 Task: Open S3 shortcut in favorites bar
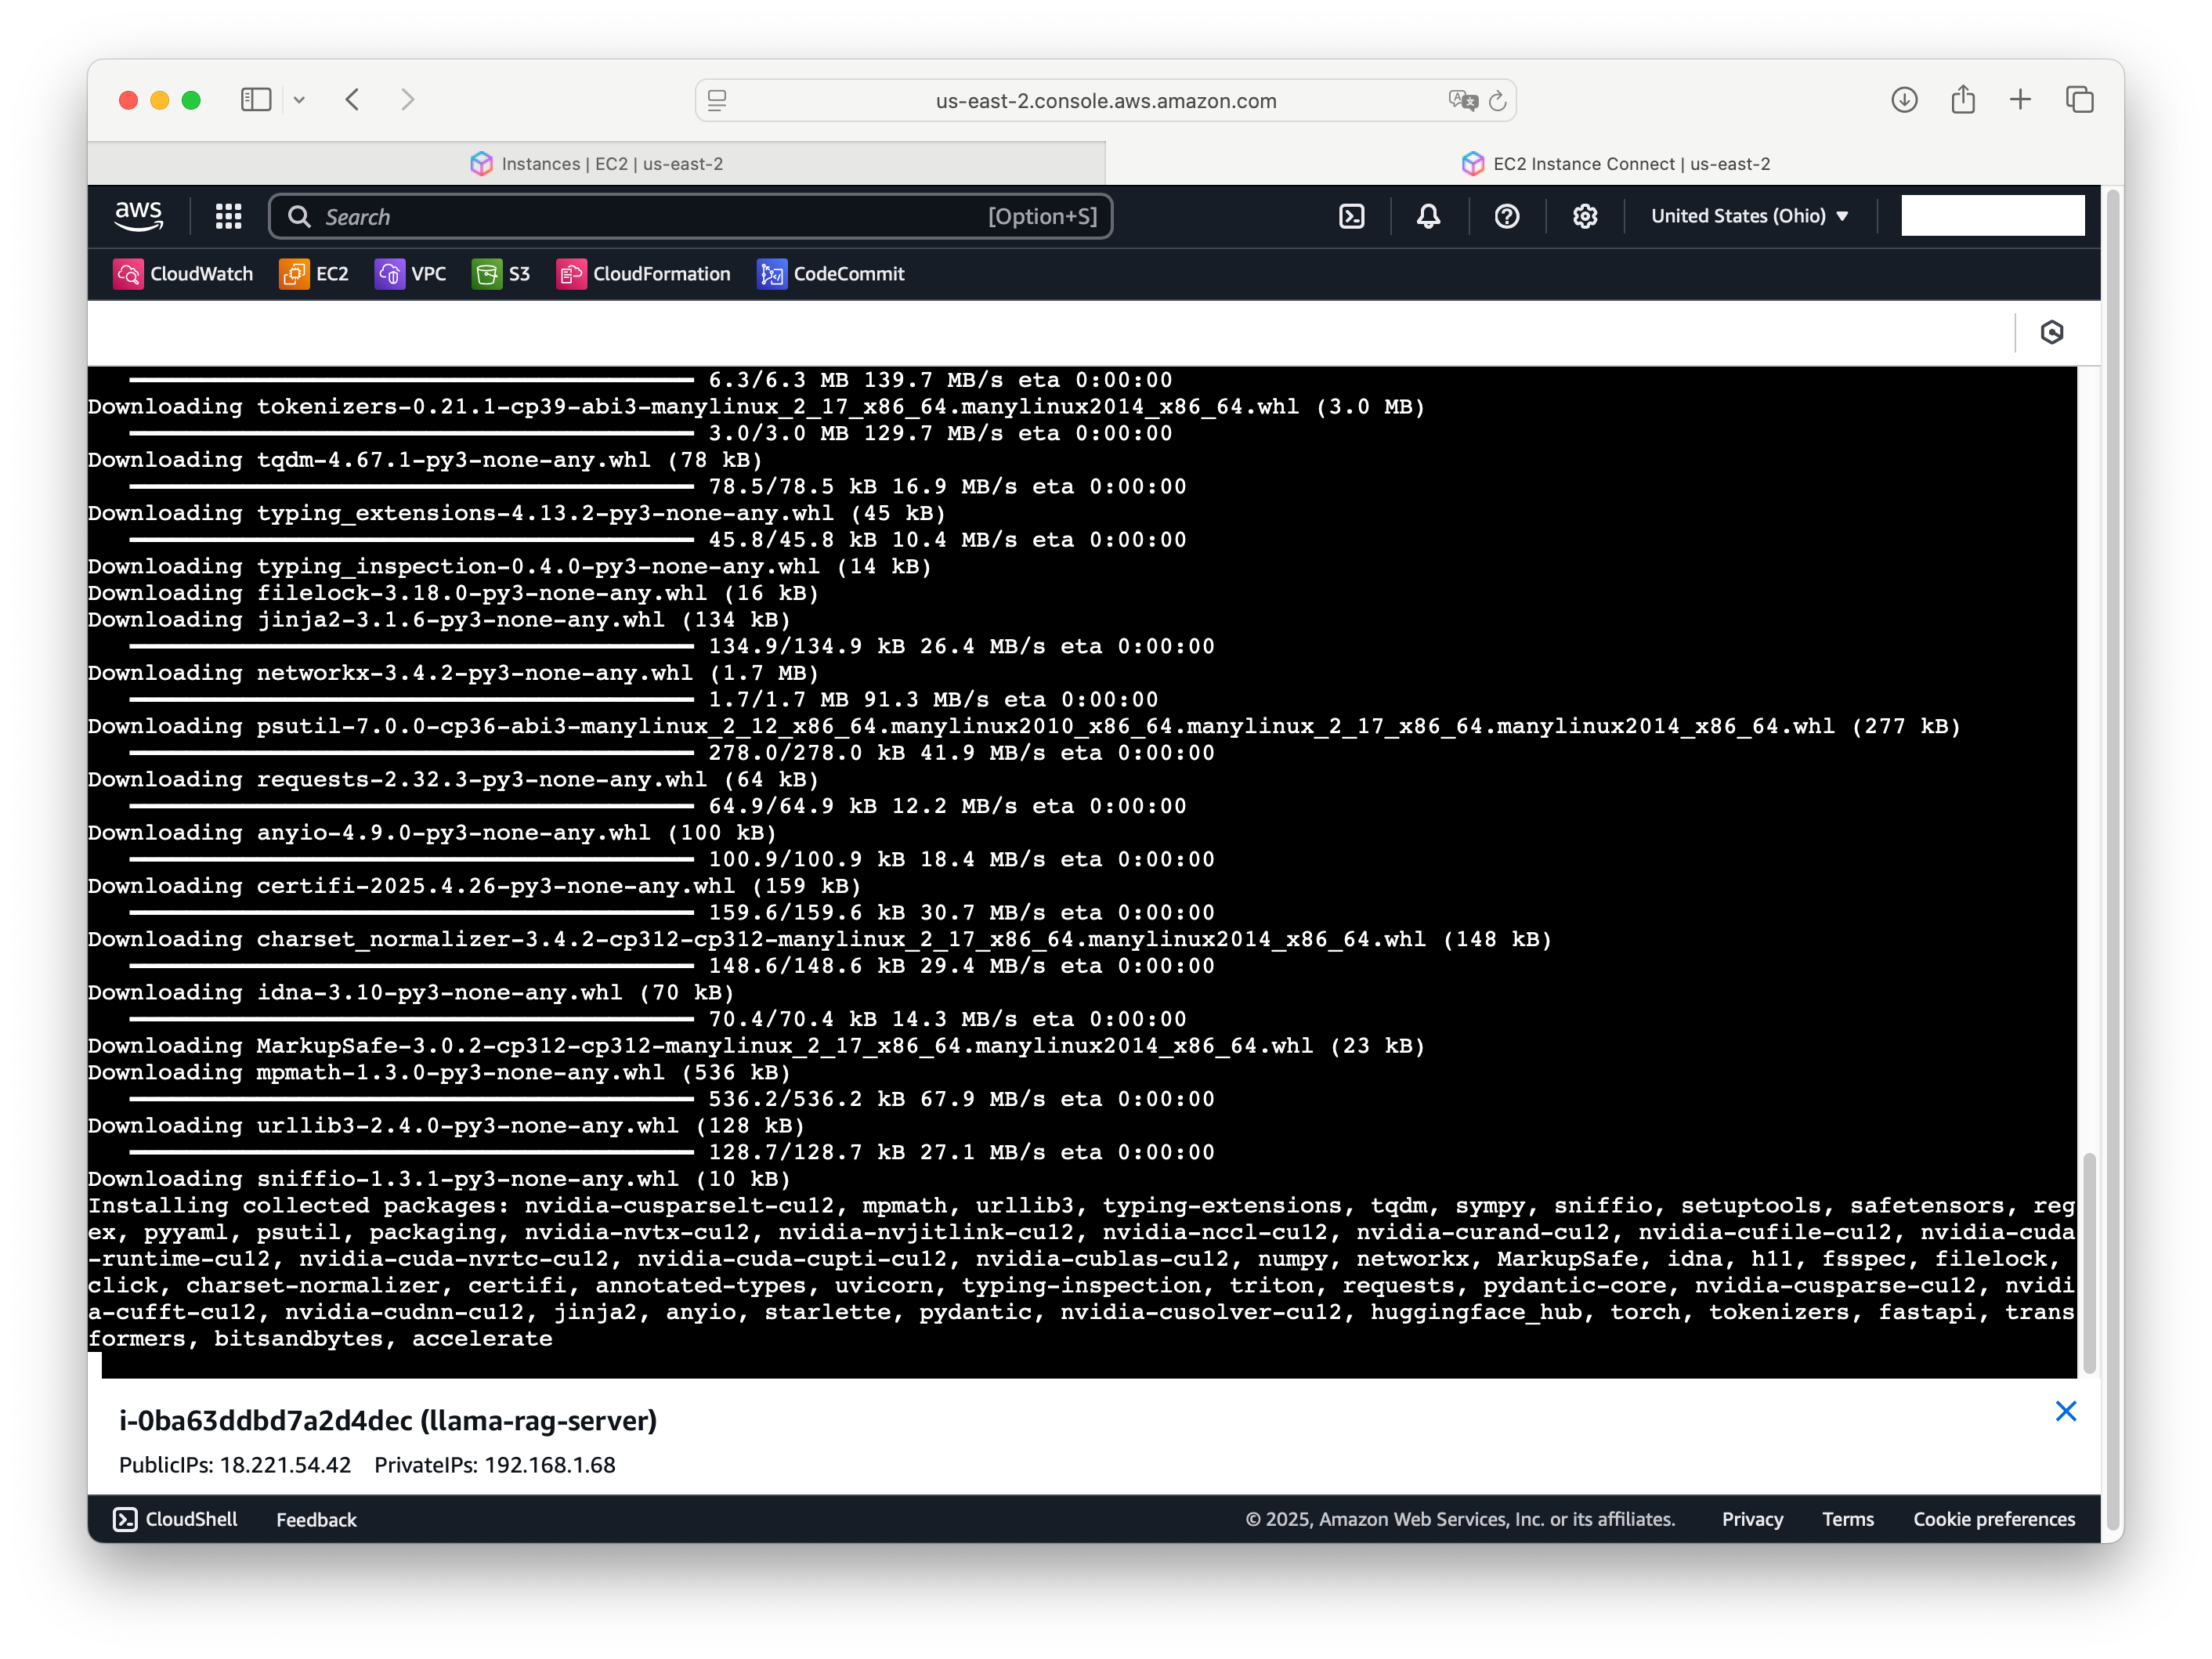coord(501,274)
